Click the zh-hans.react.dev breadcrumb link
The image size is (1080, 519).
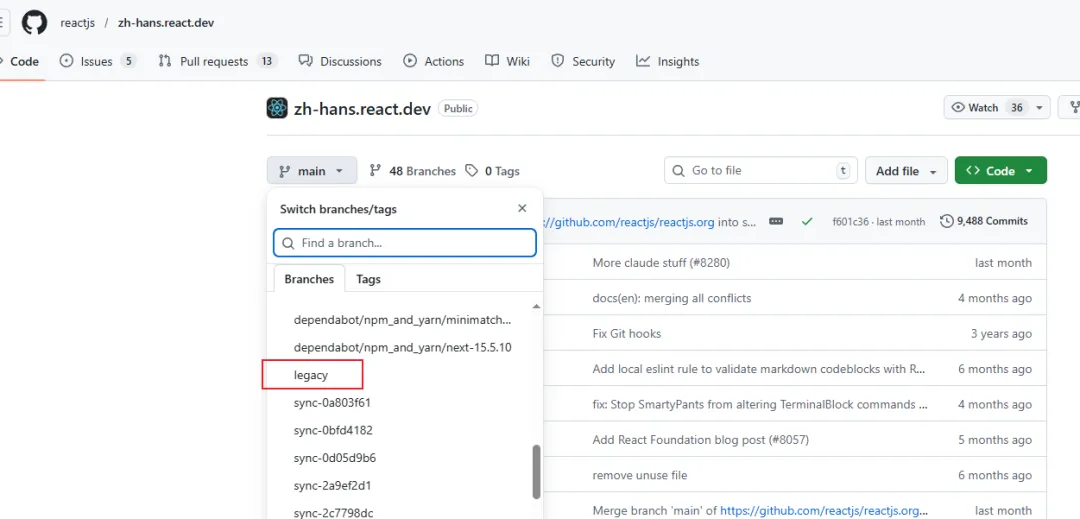166,23
